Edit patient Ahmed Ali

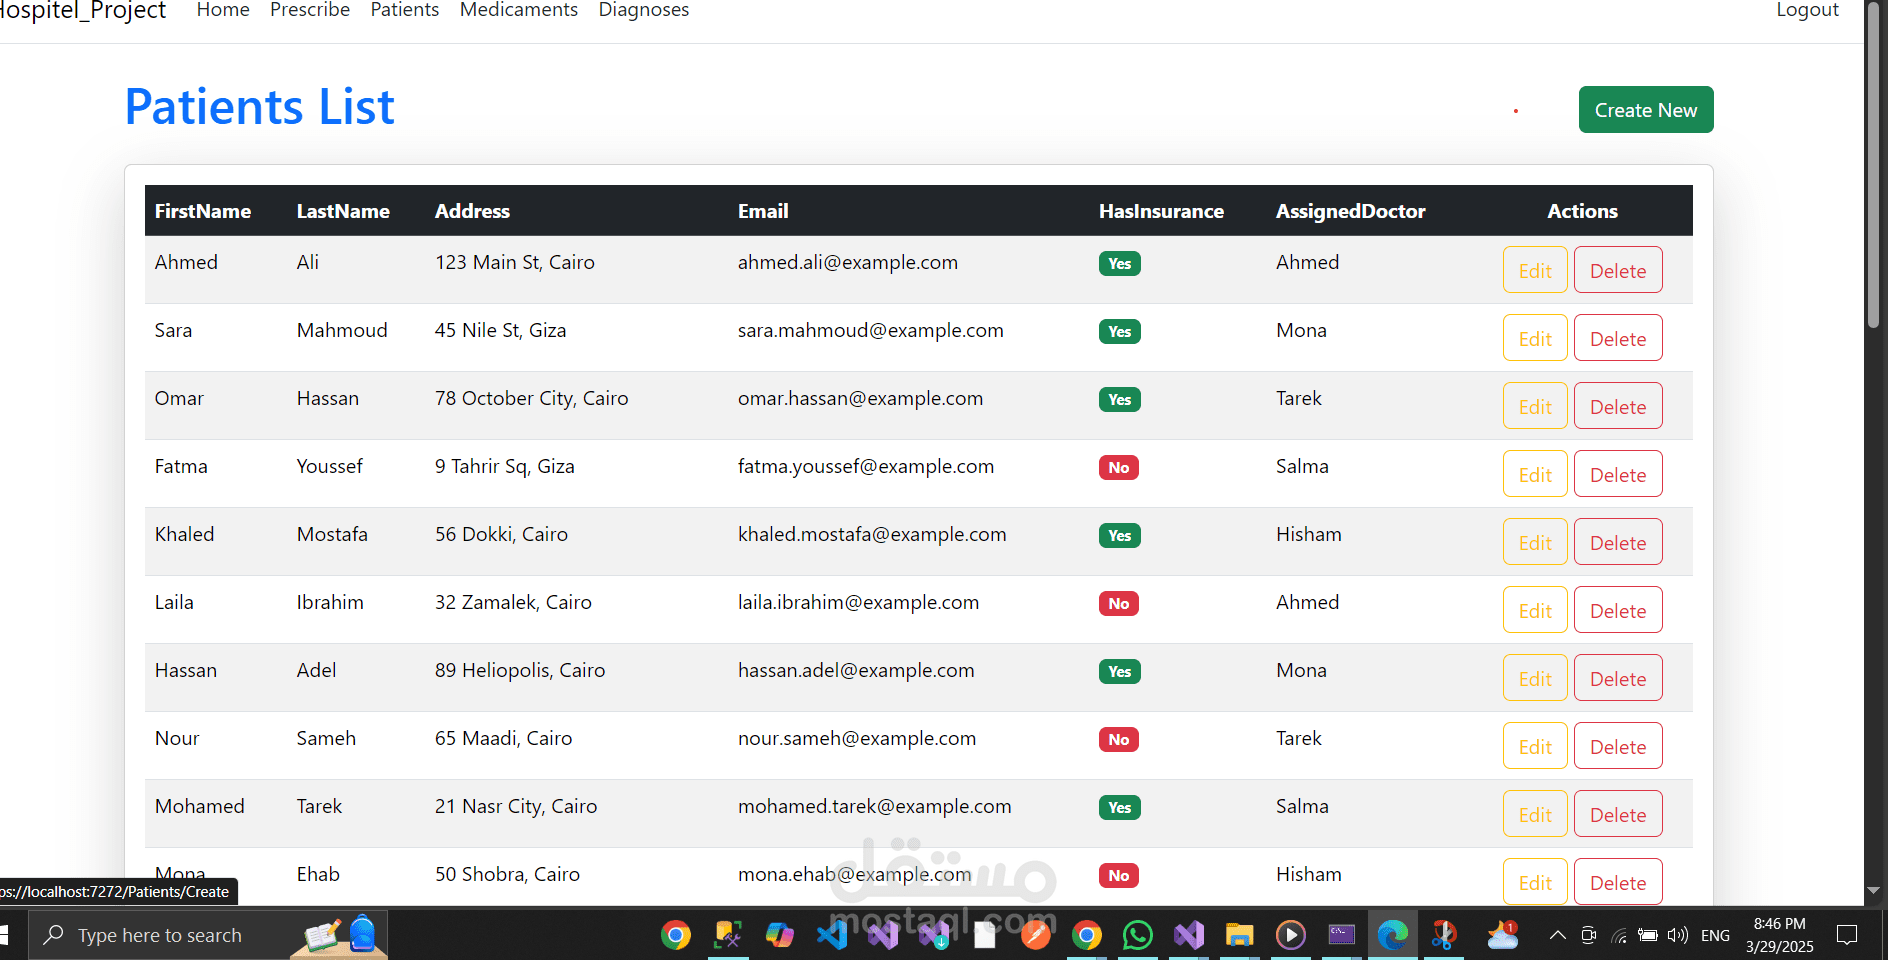pyautogui.click(x=1535, y=270)
